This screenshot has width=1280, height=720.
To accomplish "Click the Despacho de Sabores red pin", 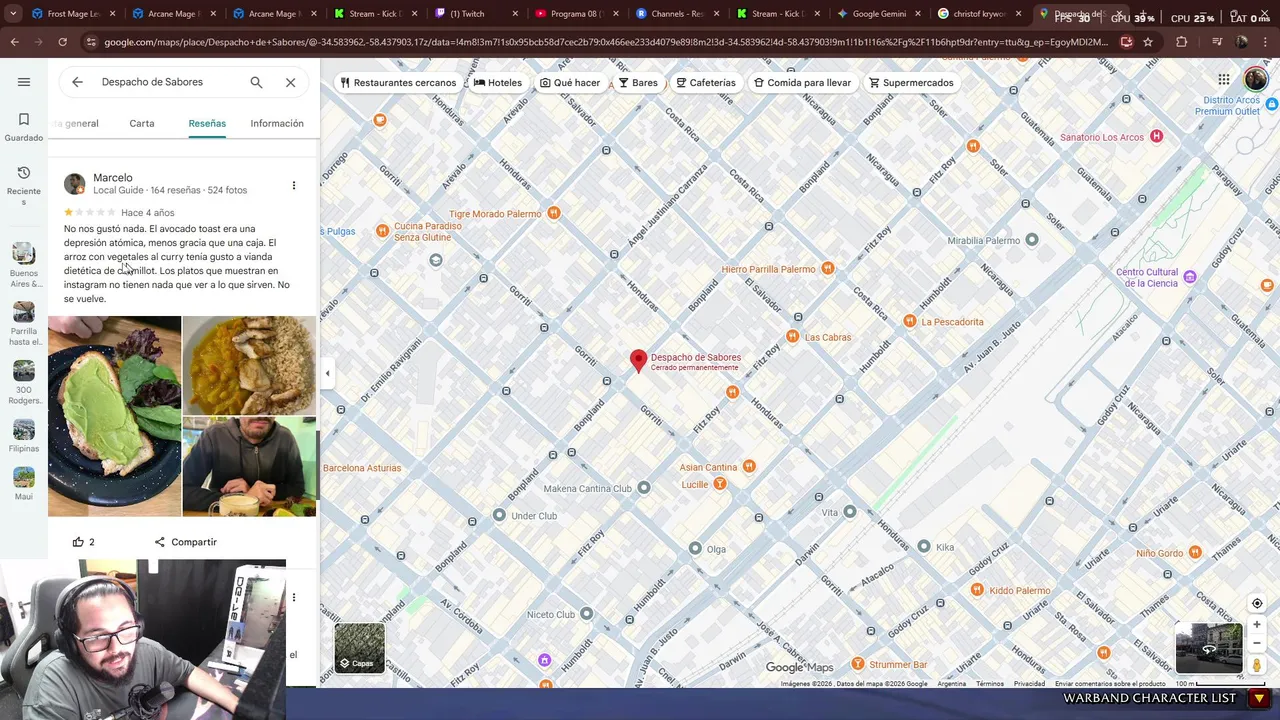I will (x=638, y=361).
